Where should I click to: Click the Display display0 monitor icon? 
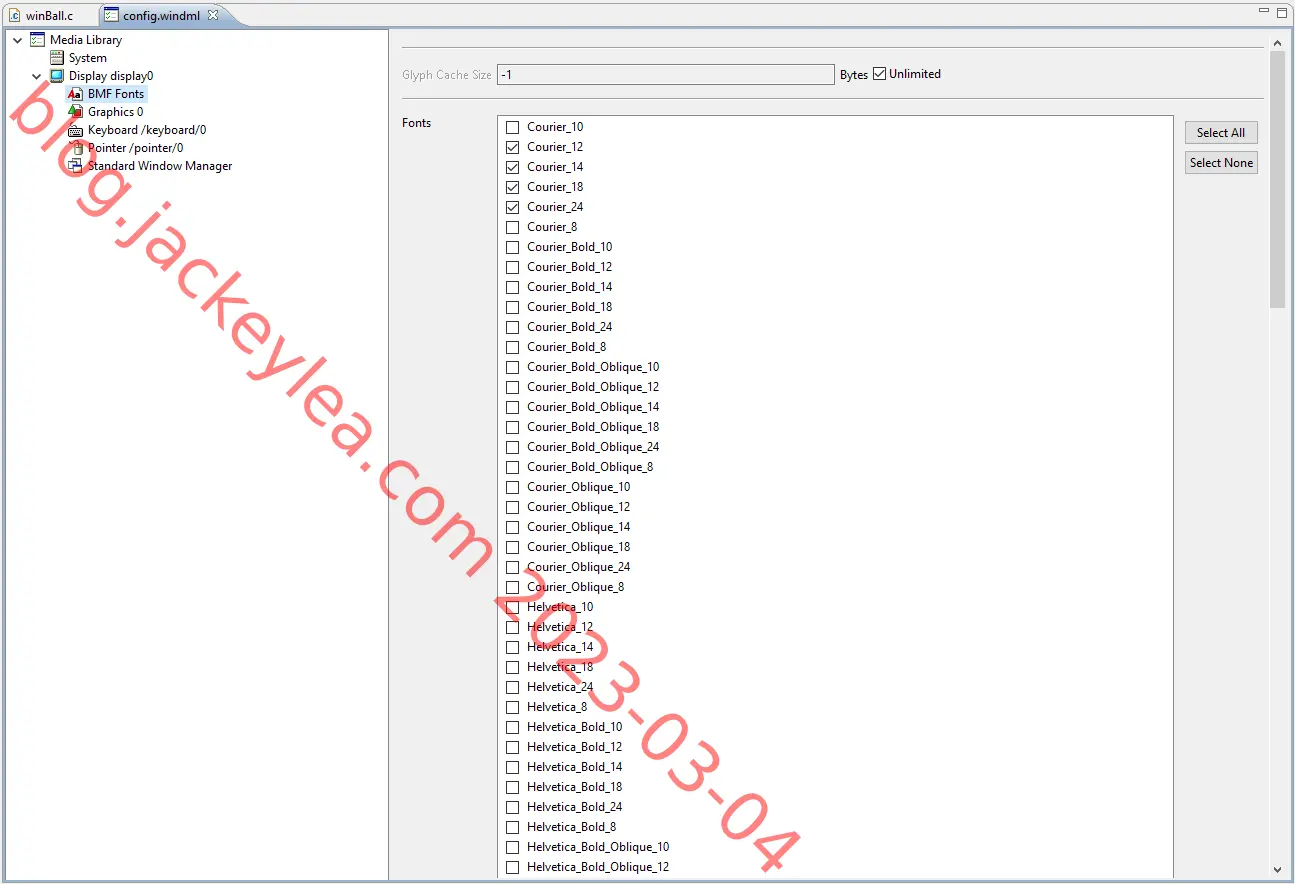coord(57,76)
